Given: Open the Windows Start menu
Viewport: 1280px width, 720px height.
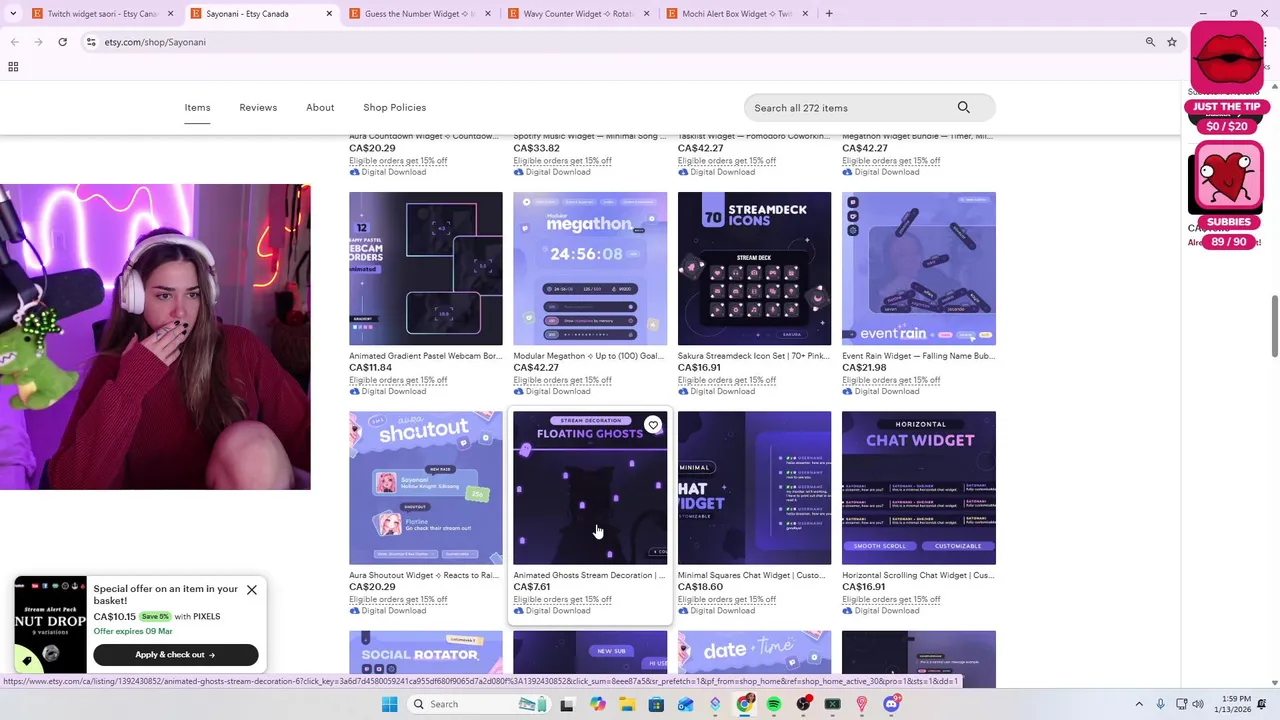Looking at the screenshot, I should (x=390, y=704).
